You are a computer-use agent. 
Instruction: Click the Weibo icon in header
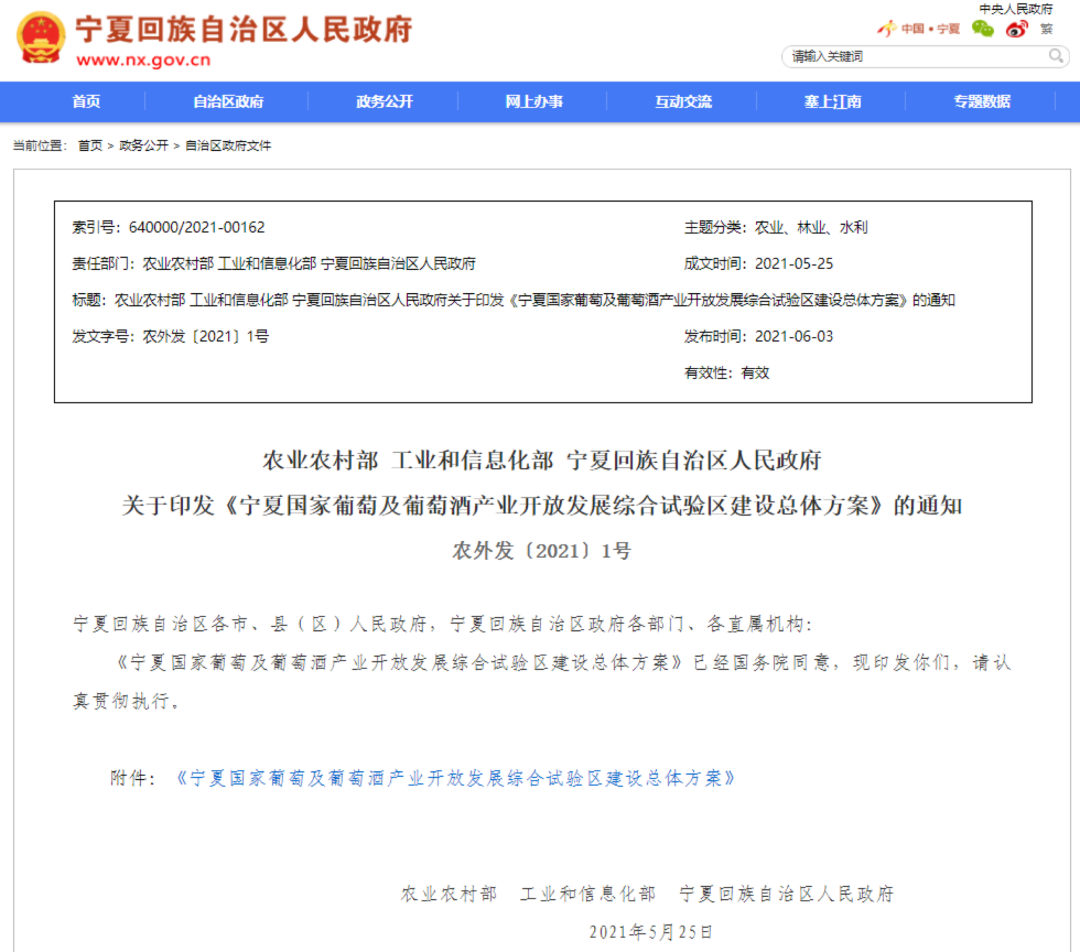1016,28
